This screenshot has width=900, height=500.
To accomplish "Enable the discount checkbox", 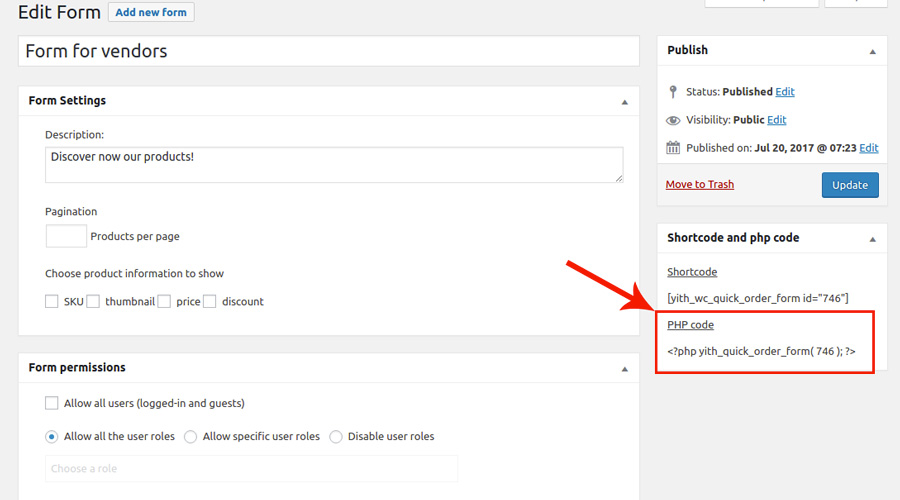I will point(210,301).
